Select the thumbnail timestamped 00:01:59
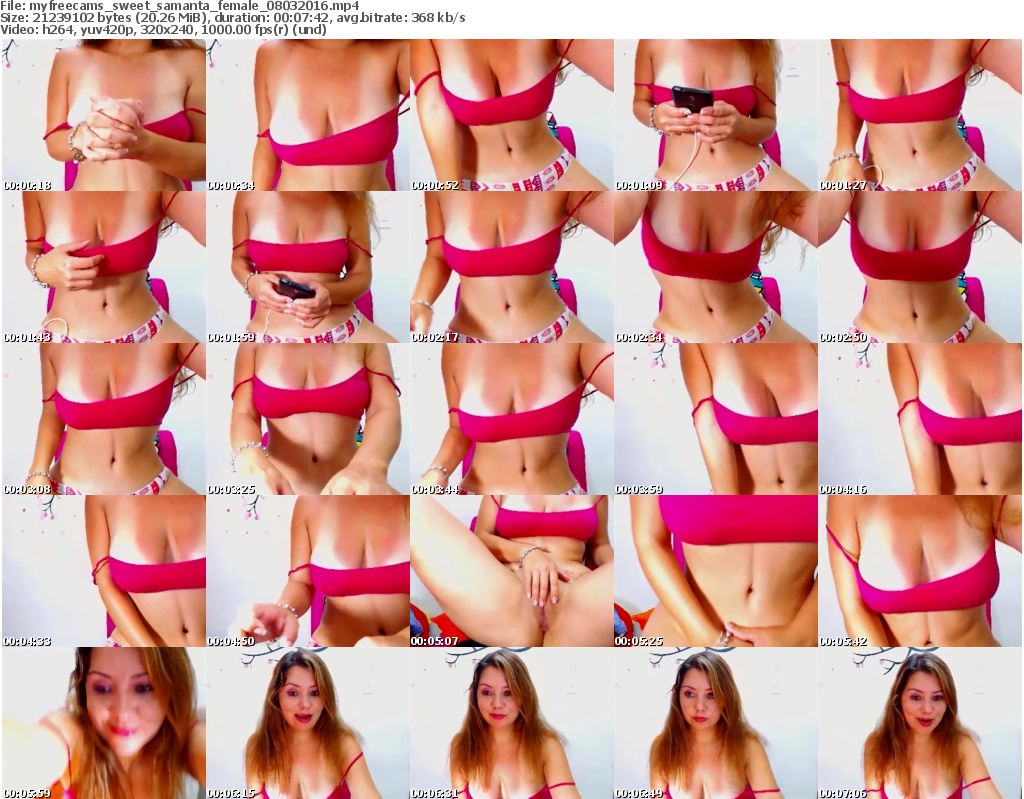The height and width of the screenshot is (799, 1024). point(308,267)
